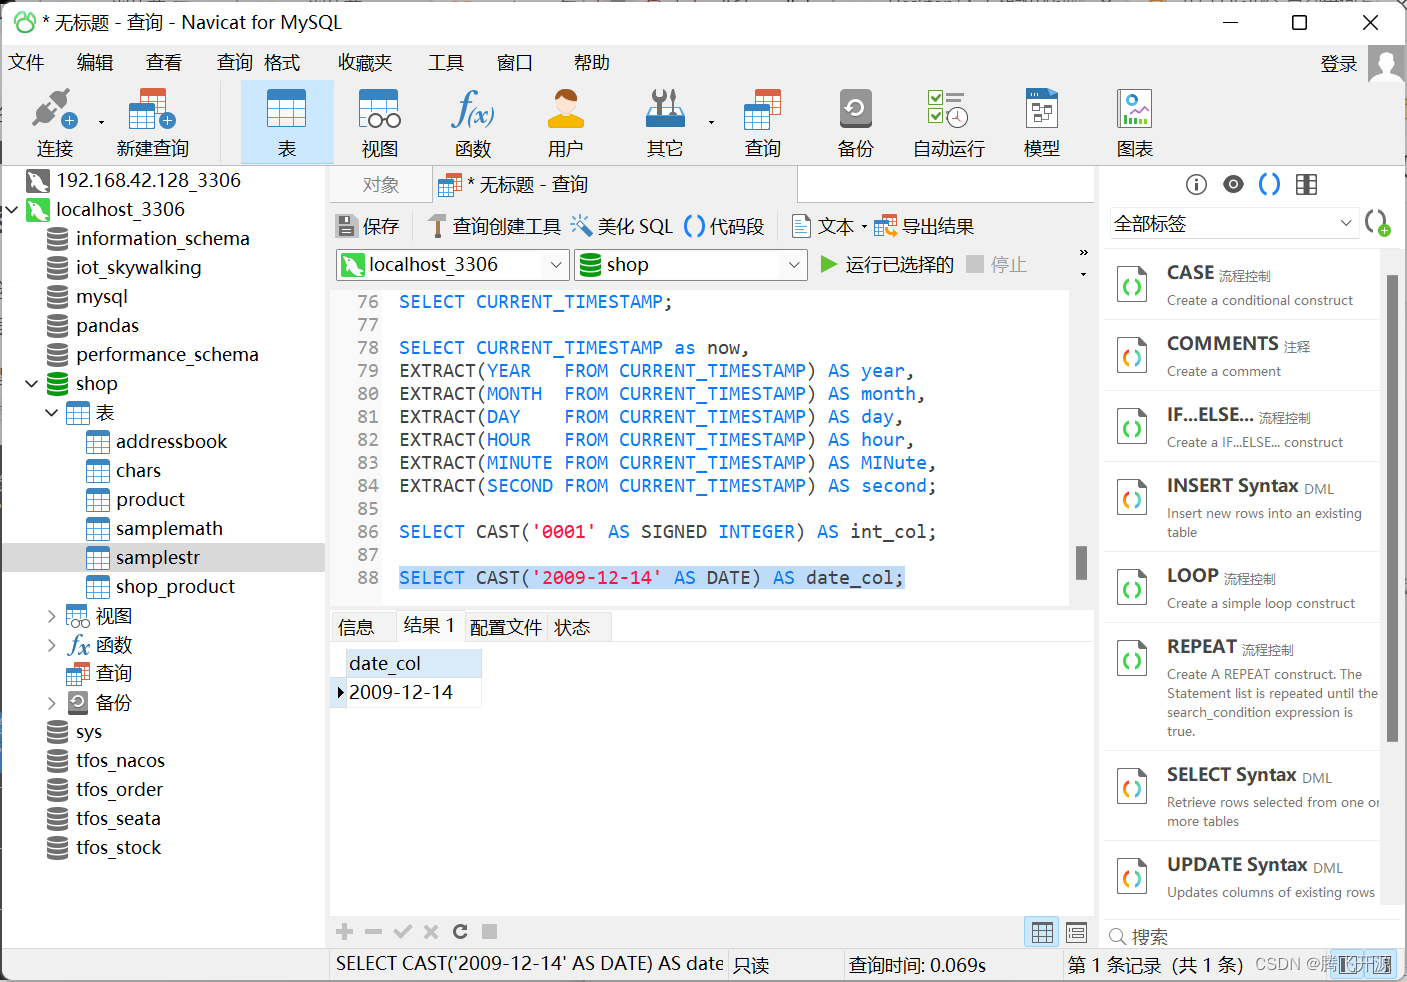Viewport: 1407px width, 982px height.
Task: Expand the 备份 node in shop
Action: (52, 703)
